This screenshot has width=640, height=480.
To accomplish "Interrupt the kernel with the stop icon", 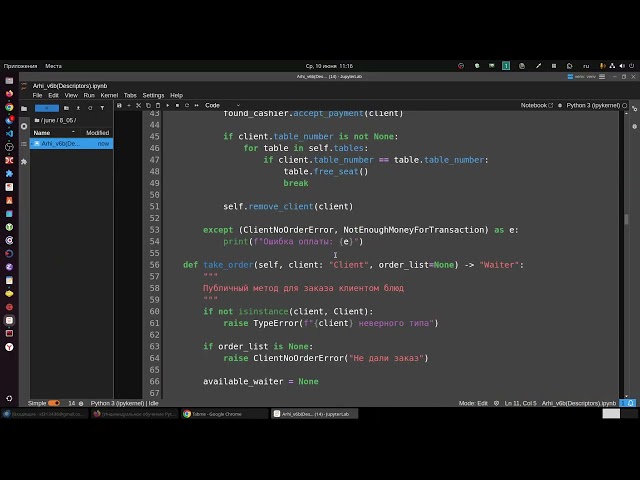I will pos(177,105).
